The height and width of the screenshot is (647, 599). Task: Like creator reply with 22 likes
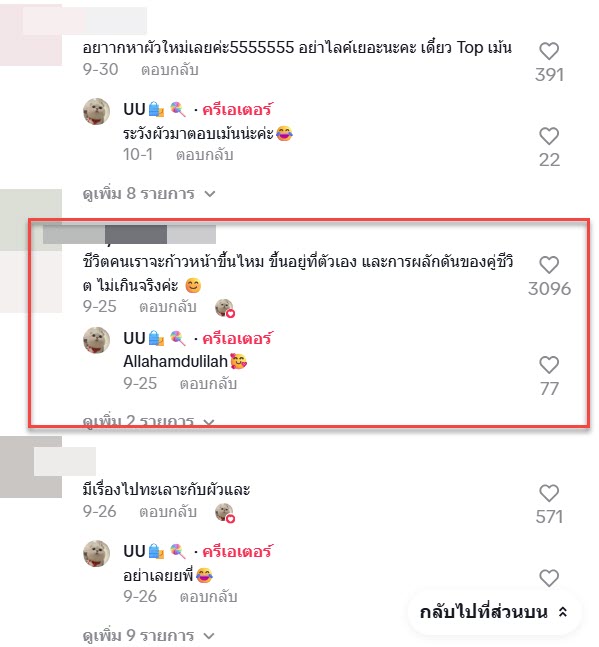[x=549, y=136]
